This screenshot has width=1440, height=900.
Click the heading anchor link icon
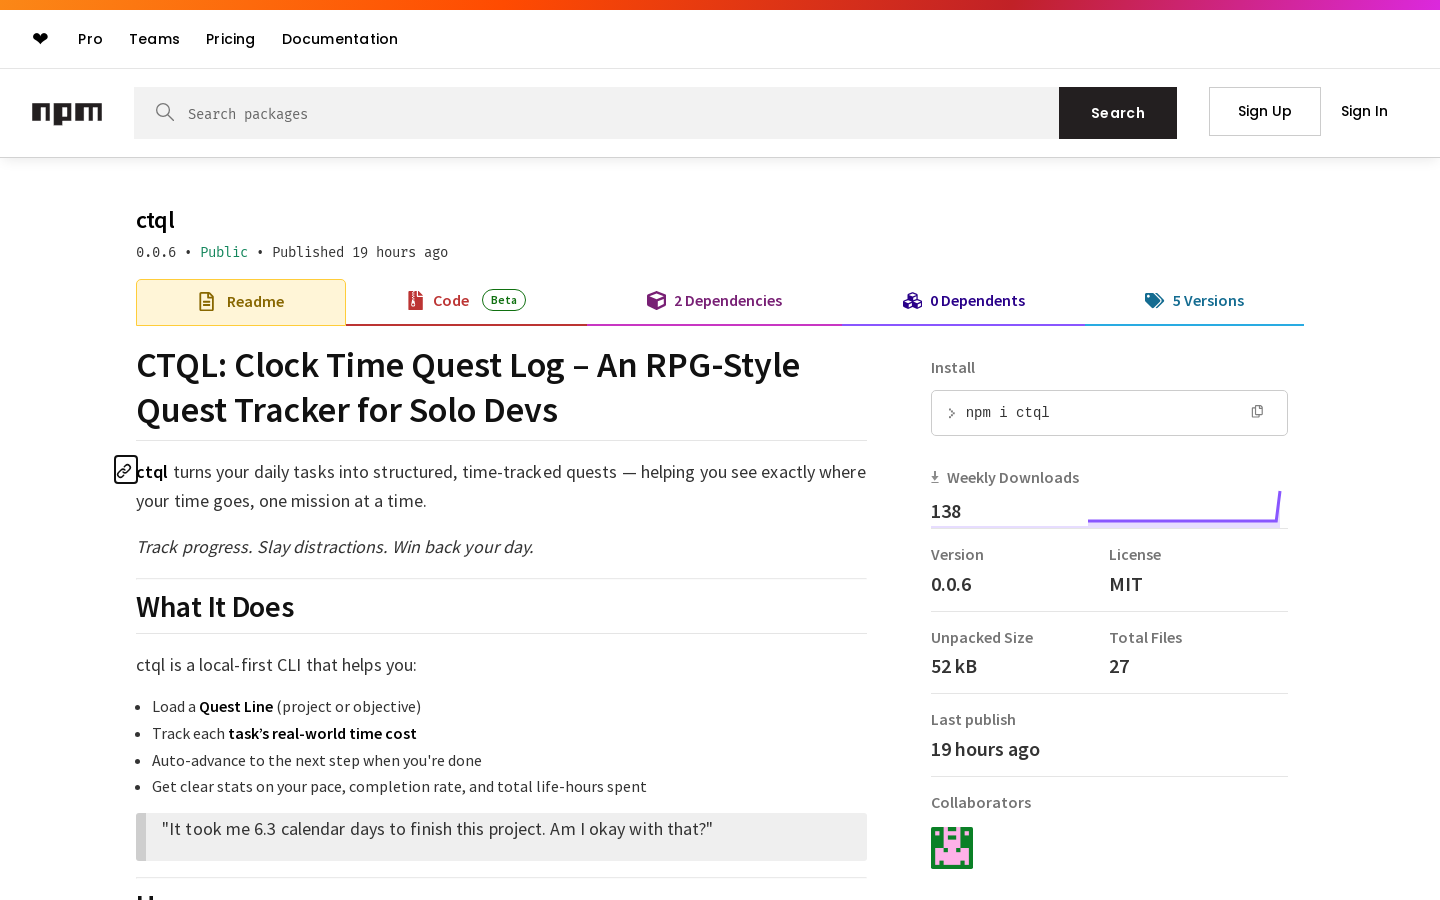[125, 470]
